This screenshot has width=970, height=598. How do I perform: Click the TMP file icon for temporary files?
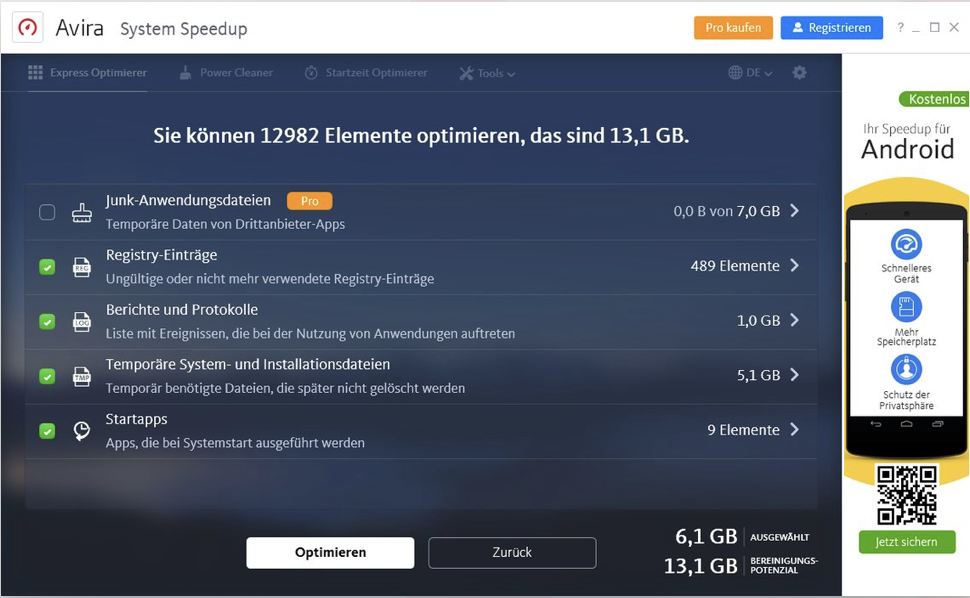tap(82, 376)
